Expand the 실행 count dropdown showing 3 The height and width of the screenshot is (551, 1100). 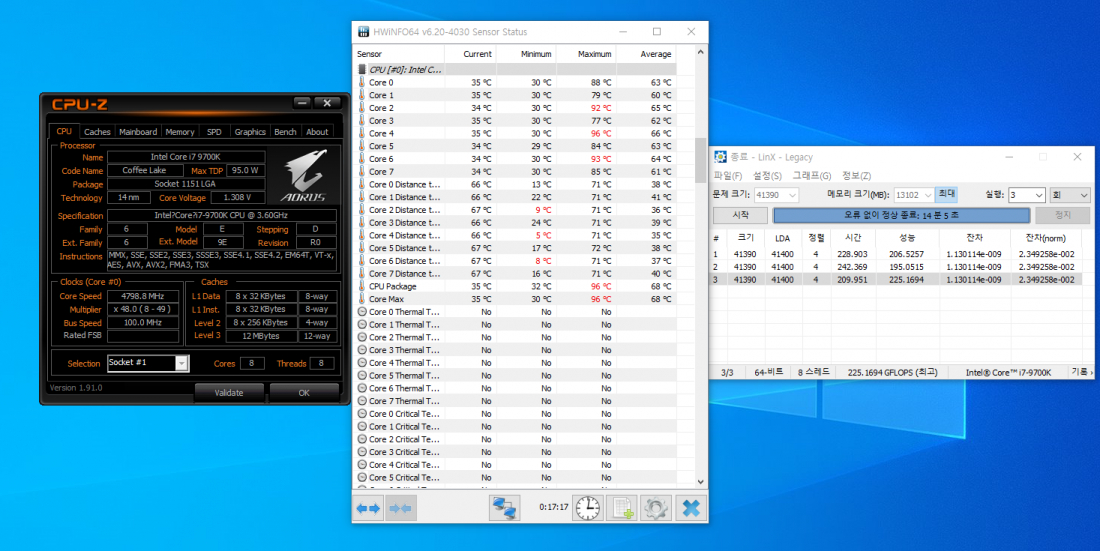click(x=1039, y=195)
